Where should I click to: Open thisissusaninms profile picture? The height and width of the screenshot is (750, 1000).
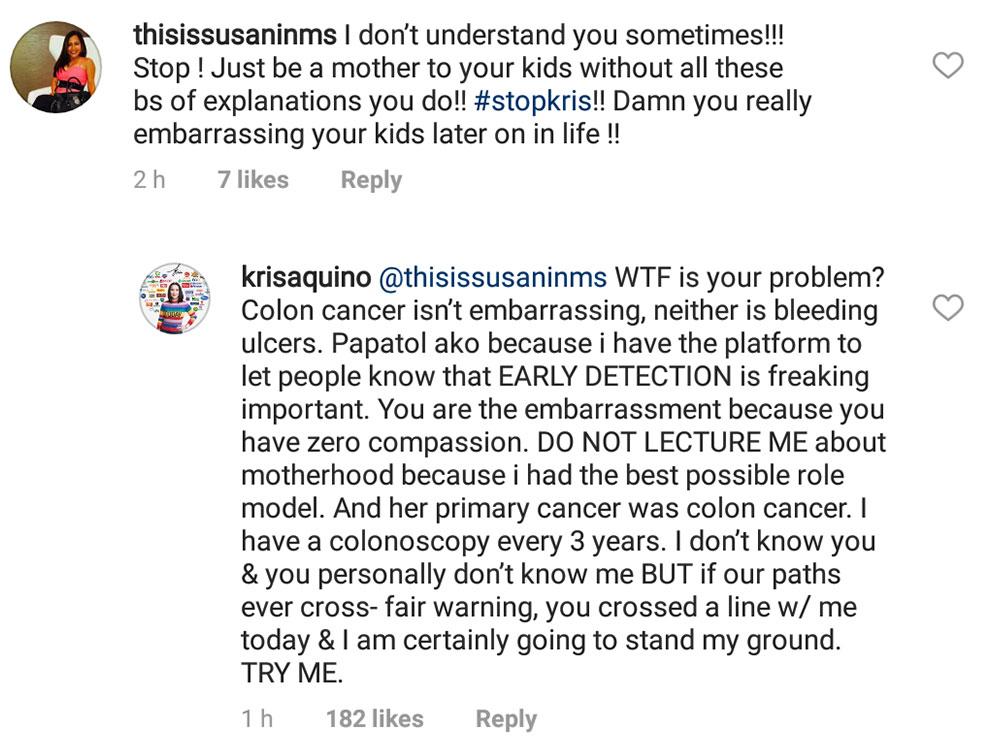point(55,67)
